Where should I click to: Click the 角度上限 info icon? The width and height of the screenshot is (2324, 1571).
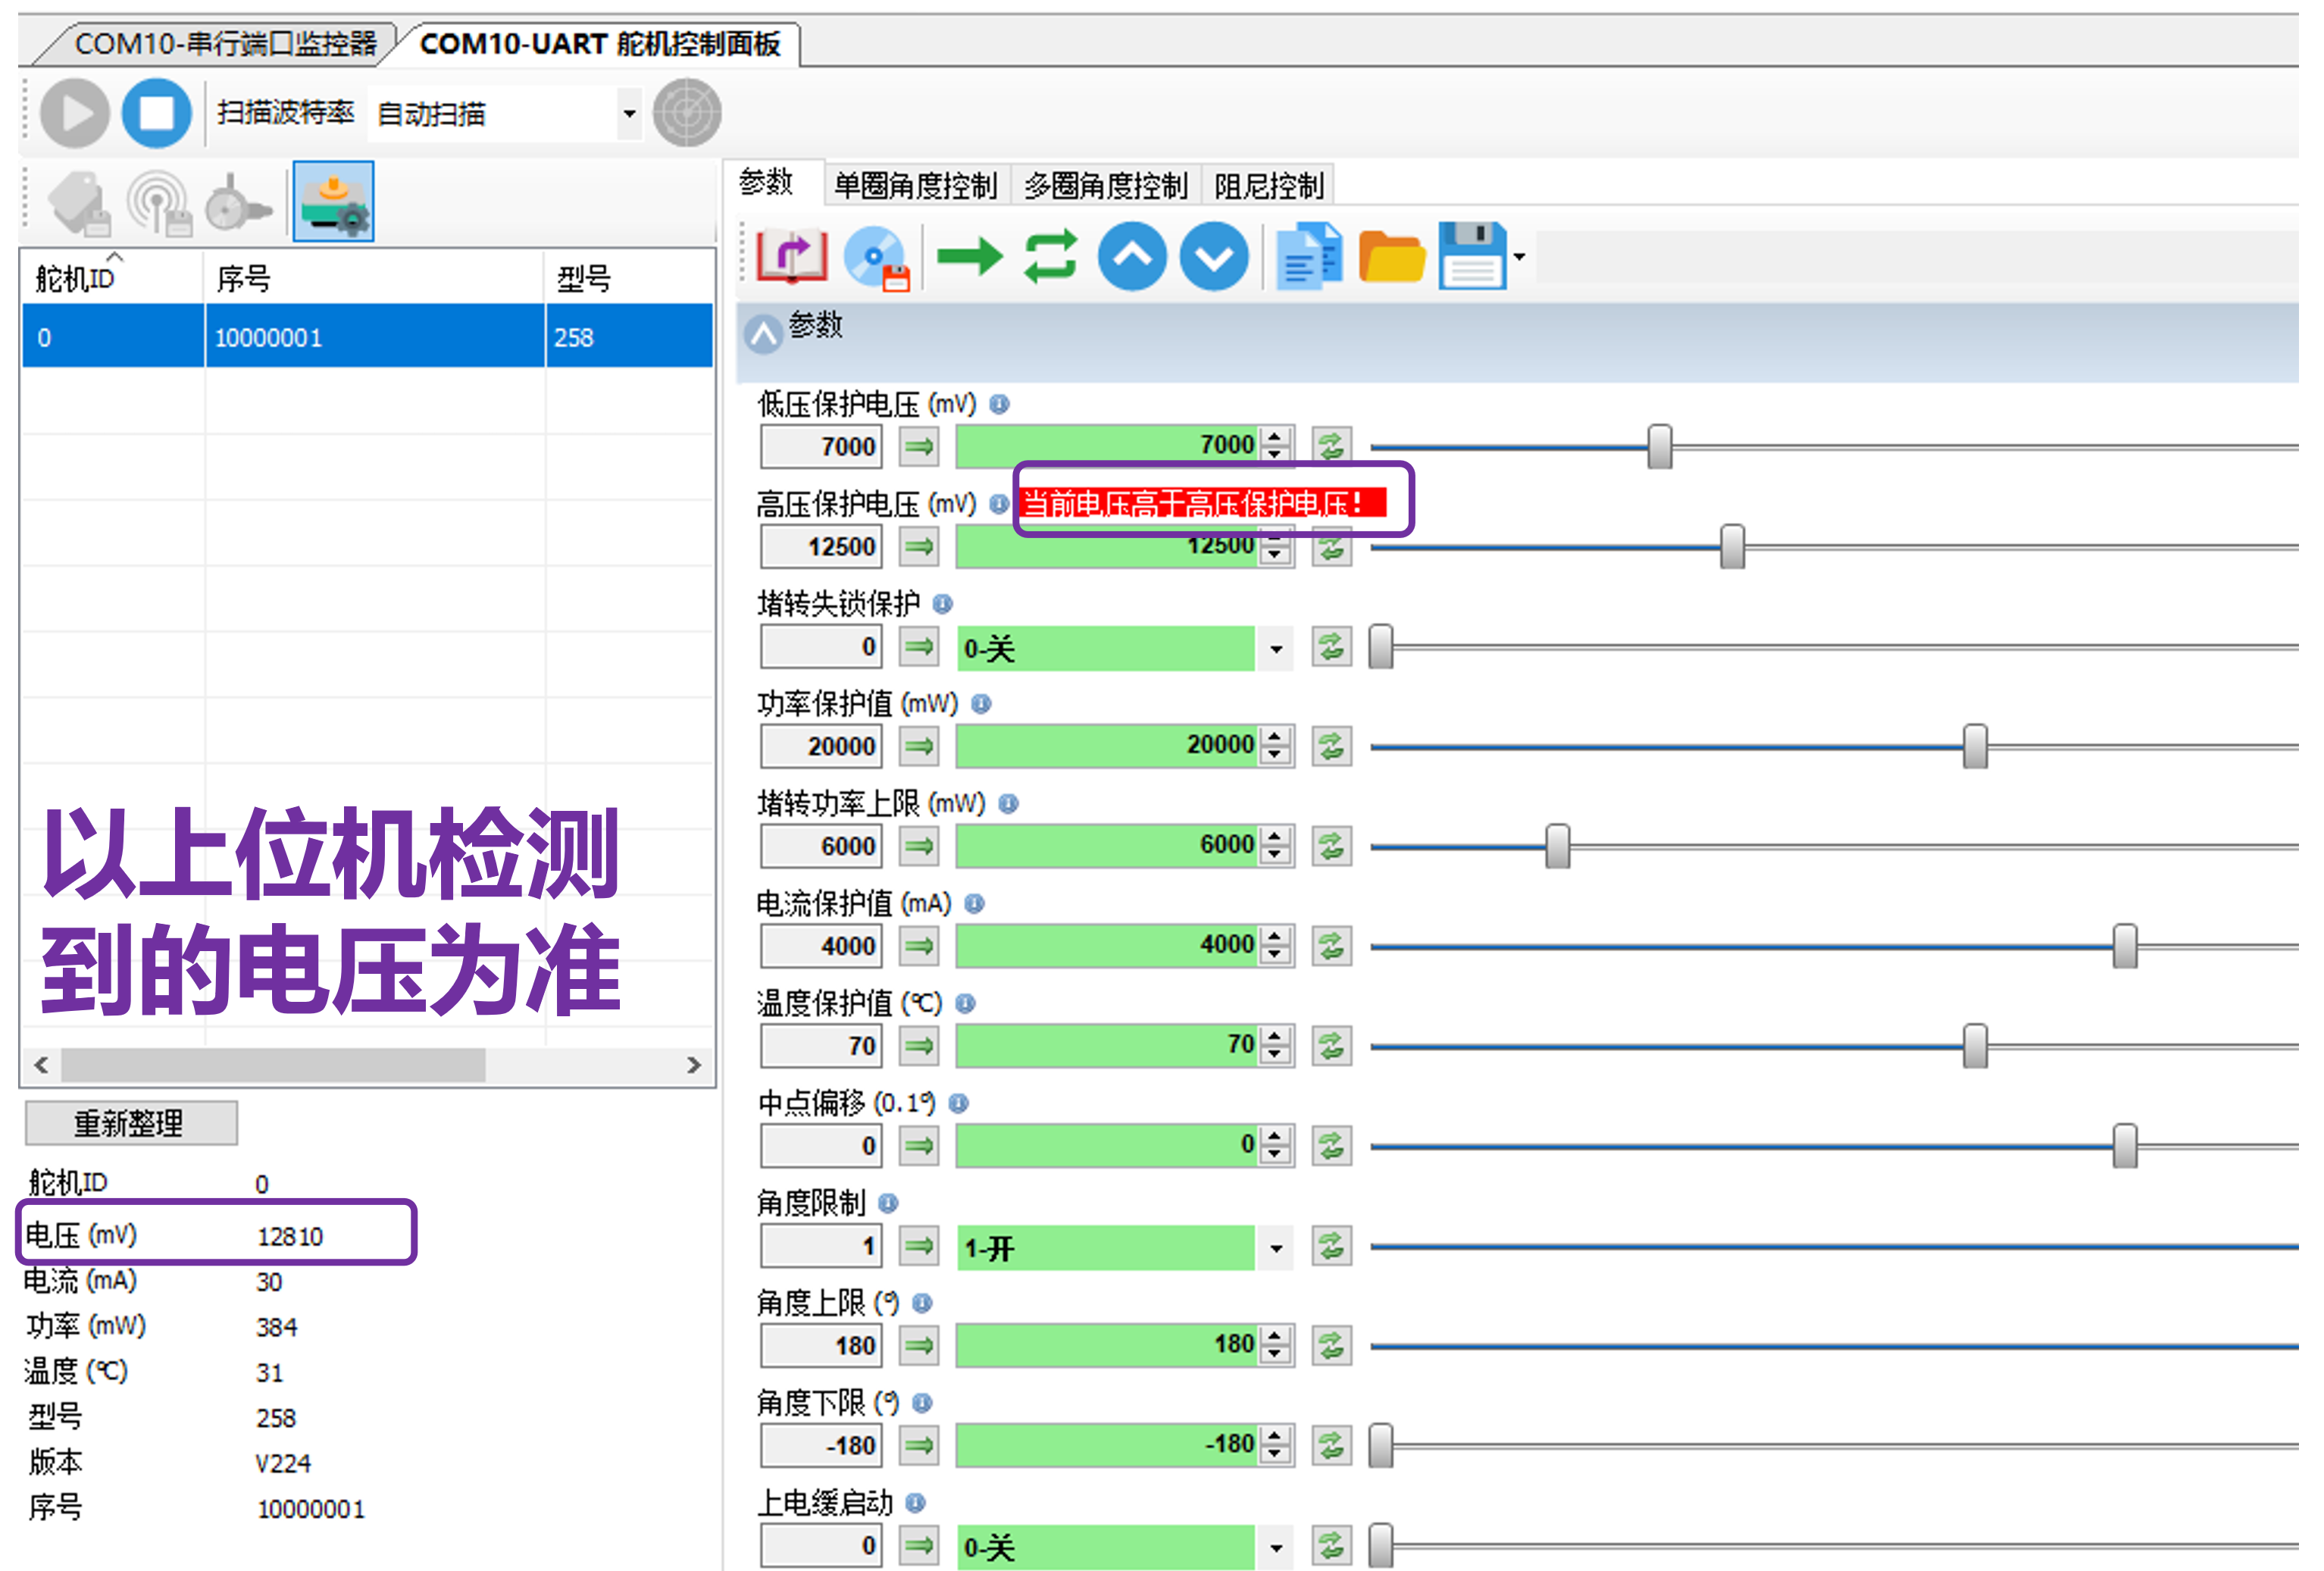[x=922, y=1303]
